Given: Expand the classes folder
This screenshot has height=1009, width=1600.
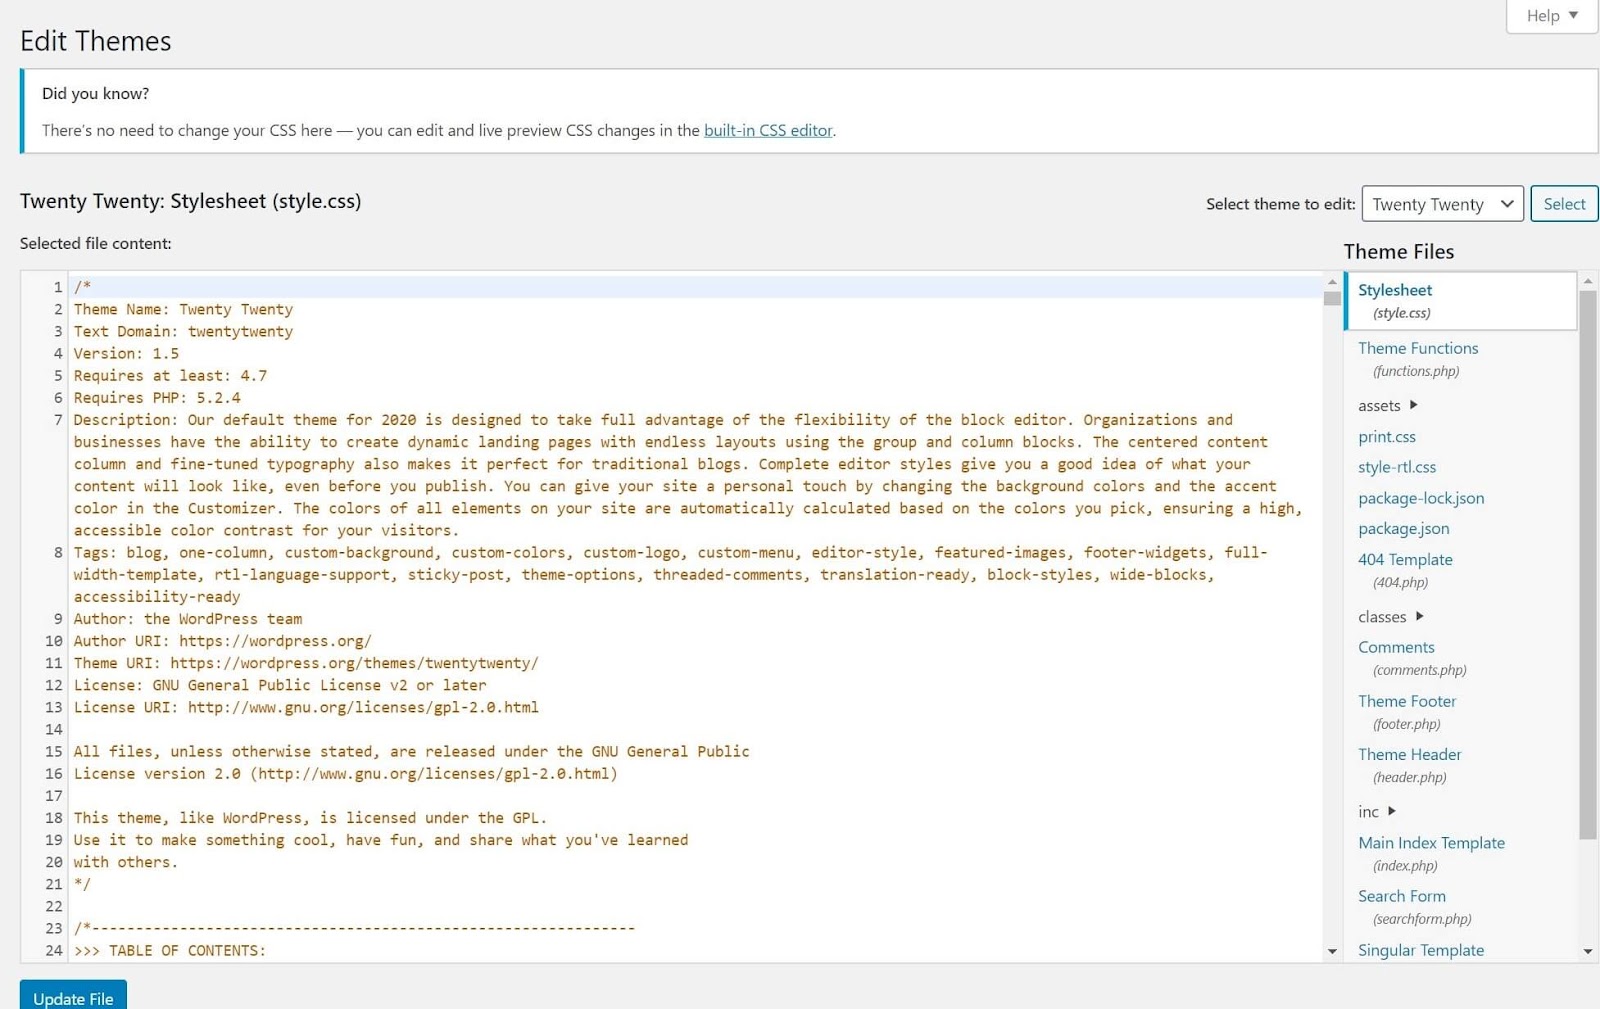Looking at the screenshot, I should (1390, 617).
